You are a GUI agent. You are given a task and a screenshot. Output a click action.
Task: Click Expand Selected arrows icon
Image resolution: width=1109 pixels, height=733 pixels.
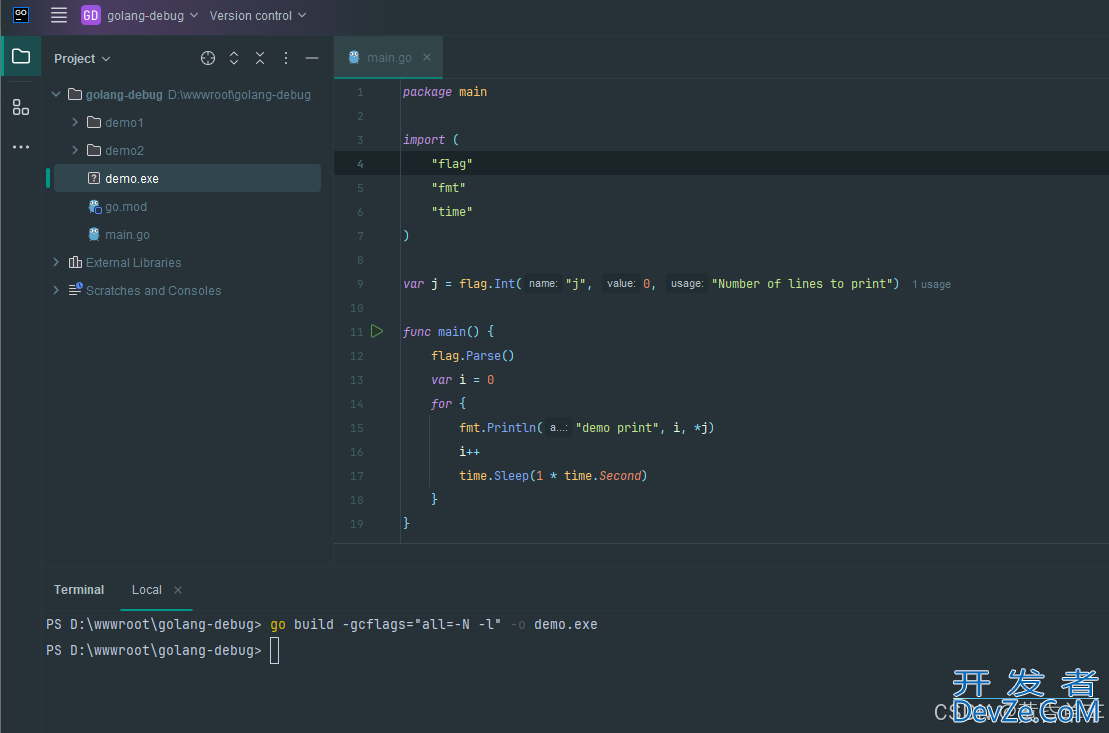pos(234,58)
